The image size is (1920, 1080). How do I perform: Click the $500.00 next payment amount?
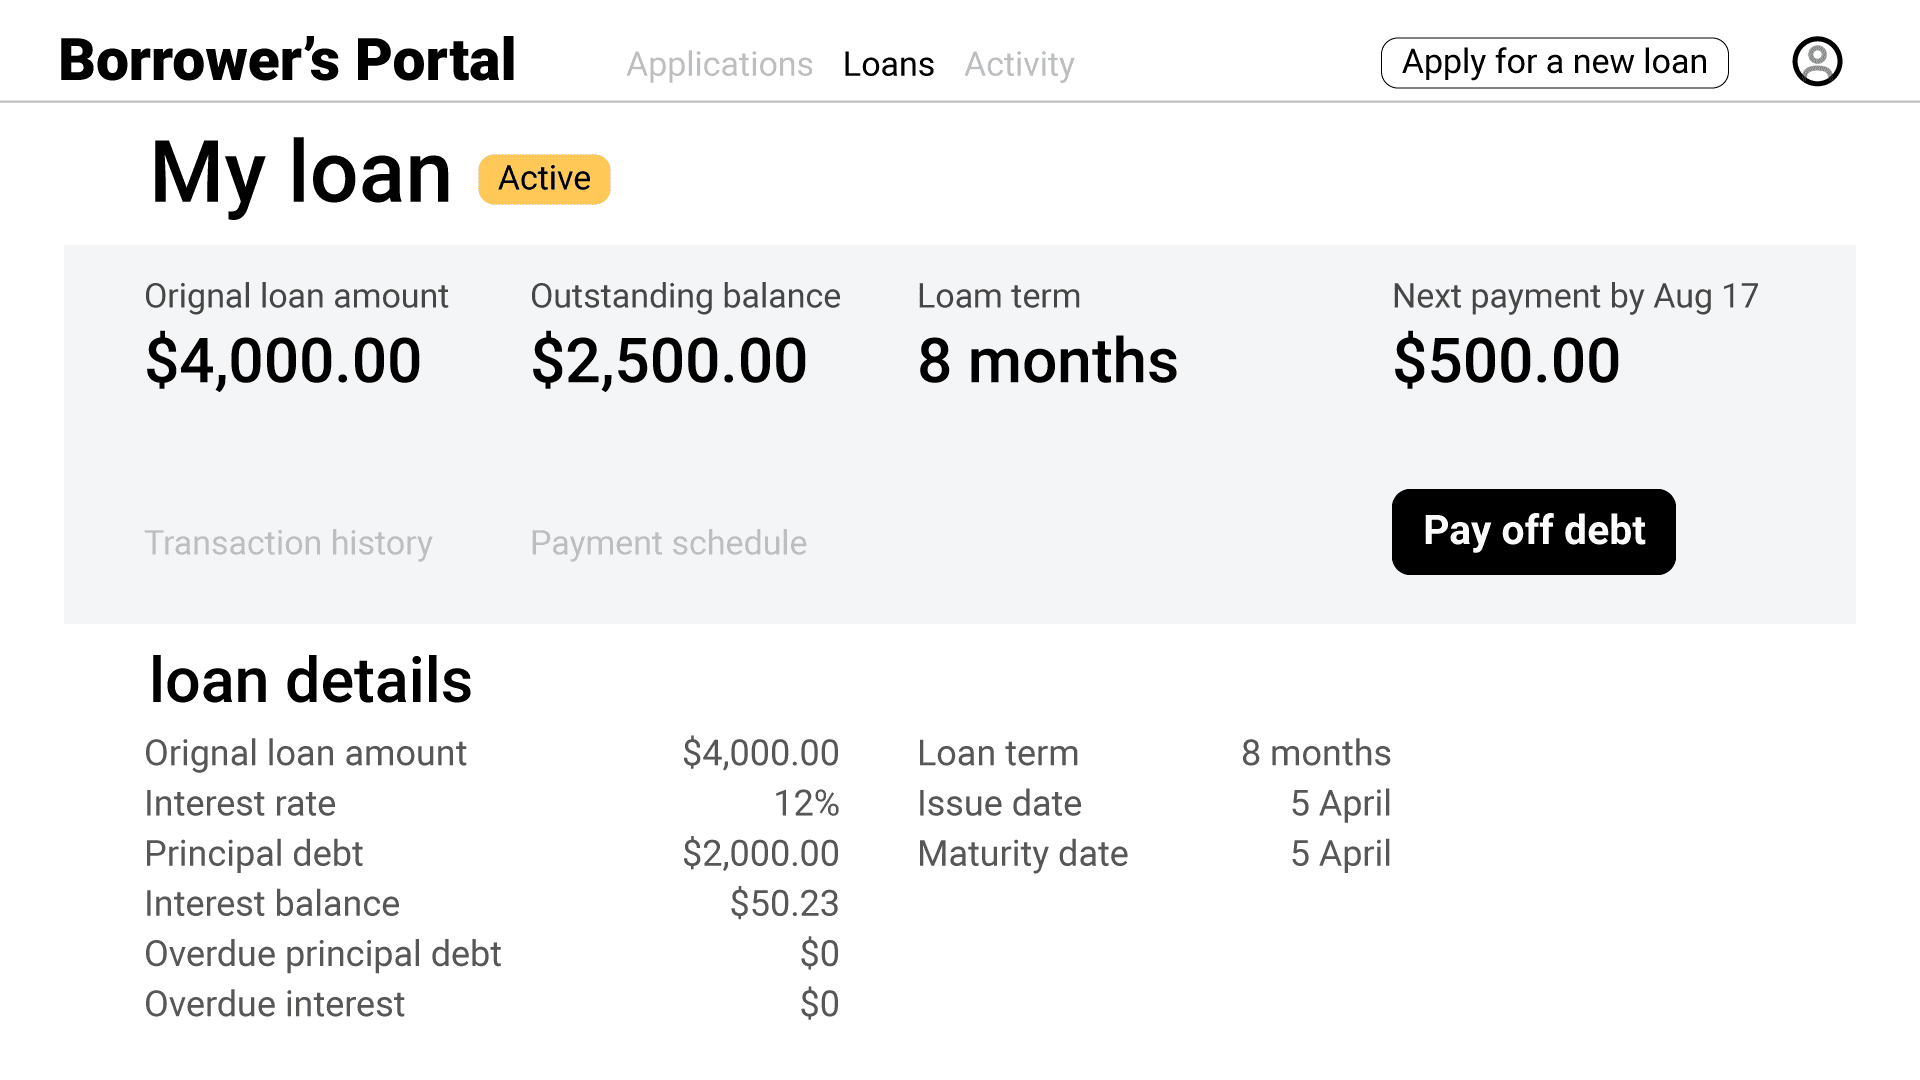1506,361
